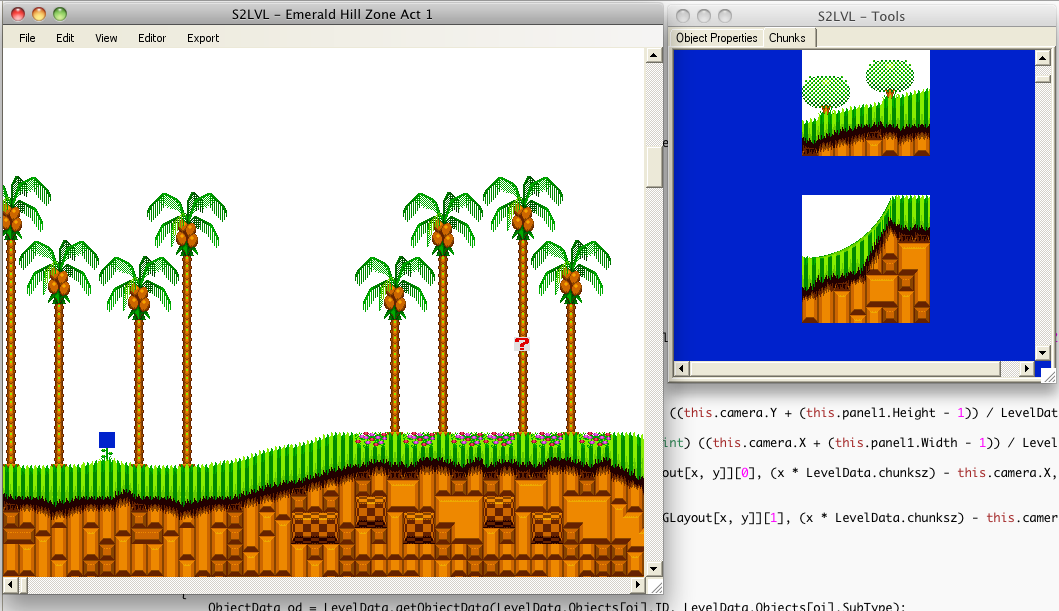Click 'this.panel1.Width' in the background code
1059x611 pixels.
click(893, 442)
